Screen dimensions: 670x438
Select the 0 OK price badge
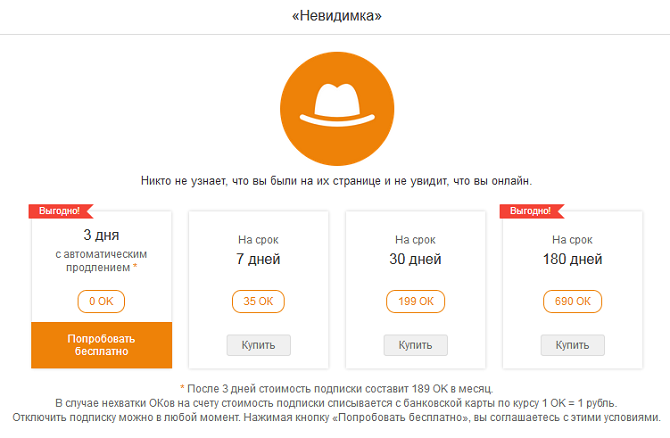101,301
